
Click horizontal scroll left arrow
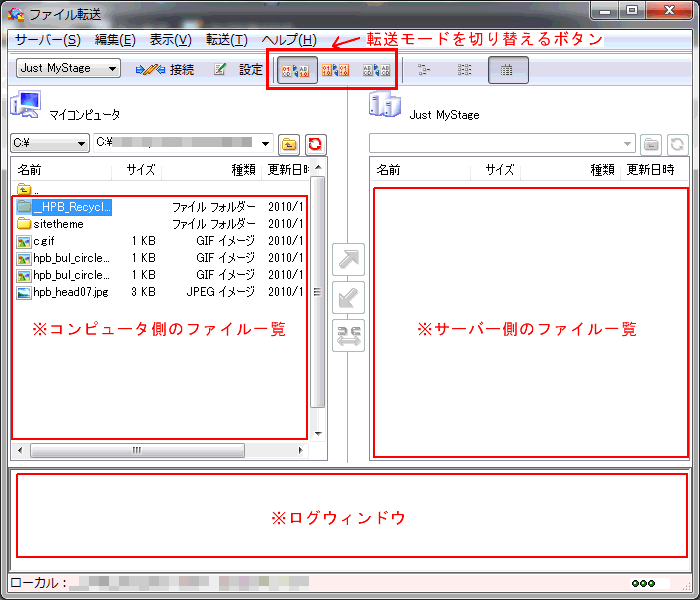(x=20, y=450)
